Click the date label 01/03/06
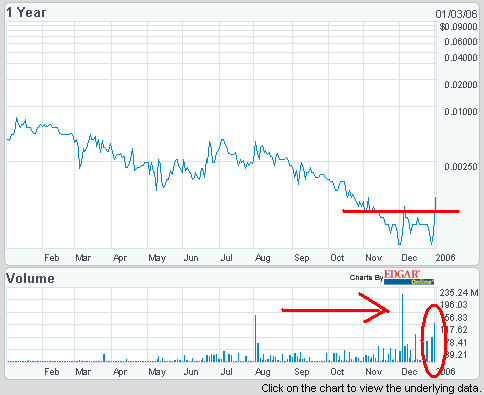The height and width of the screenshot is (395, 484). click(x=456, y=14)
